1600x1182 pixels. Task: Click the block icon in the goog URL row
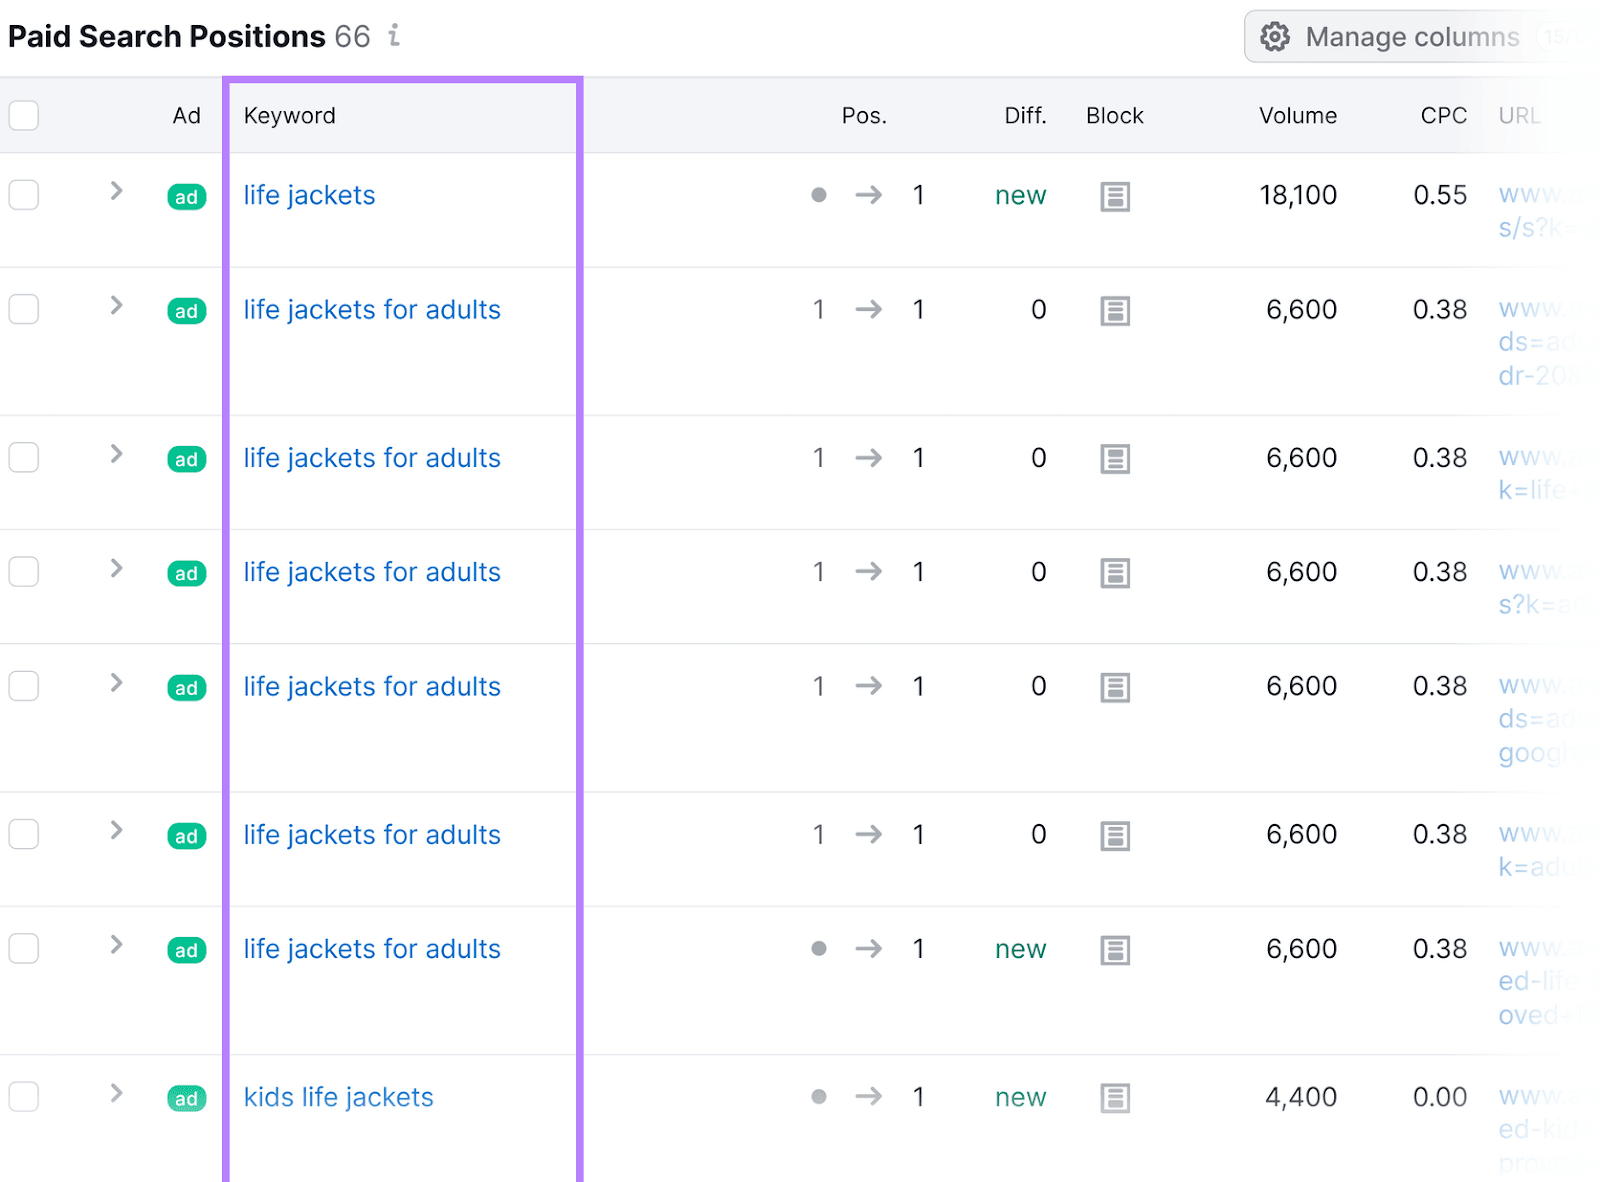tap(1115, 688)
